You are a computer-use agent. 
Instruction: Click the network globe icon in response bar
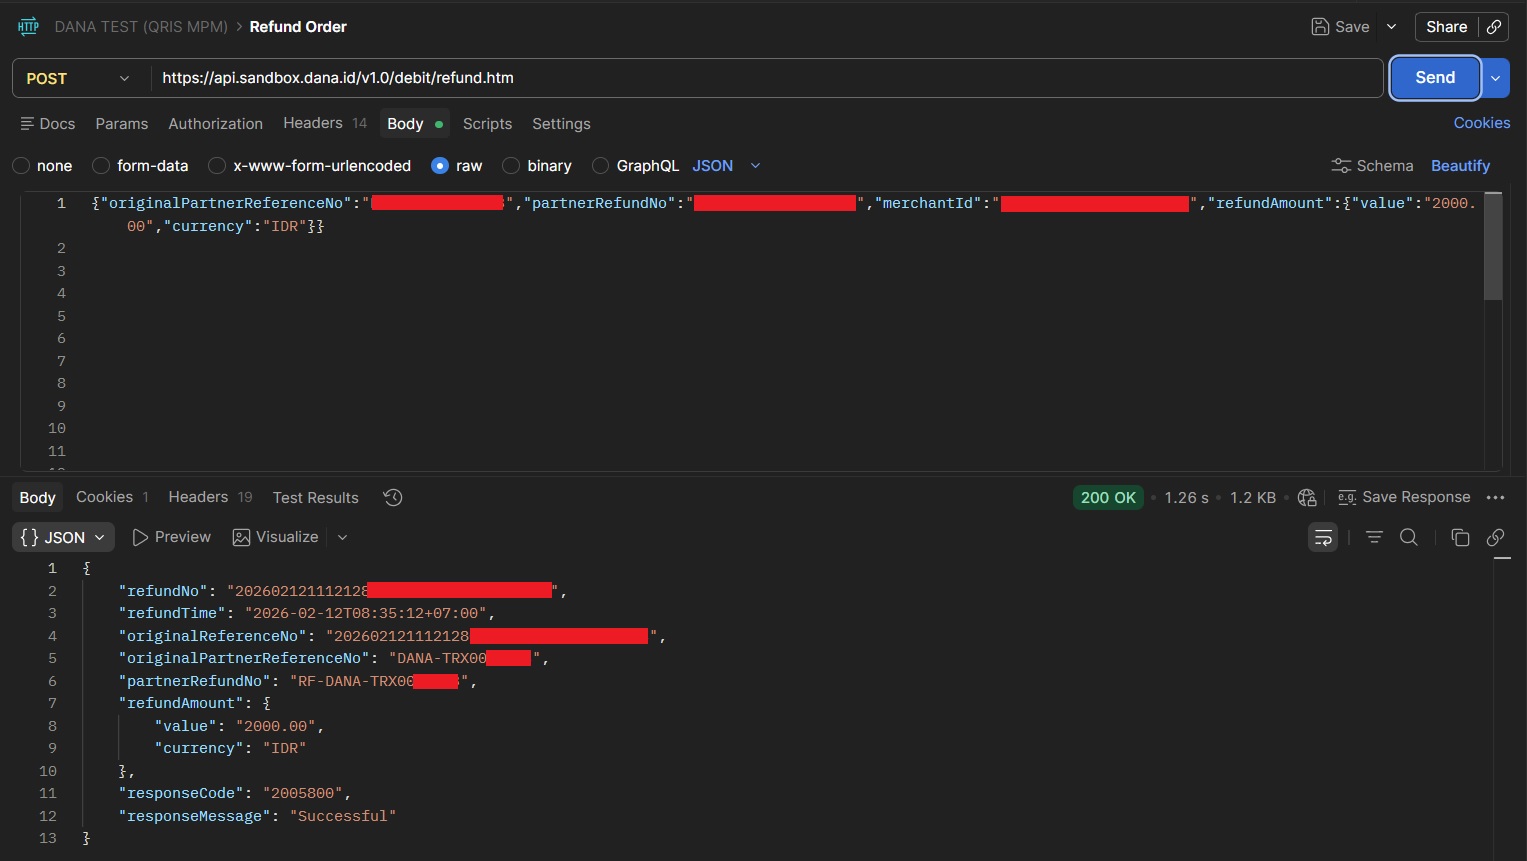1307,498
